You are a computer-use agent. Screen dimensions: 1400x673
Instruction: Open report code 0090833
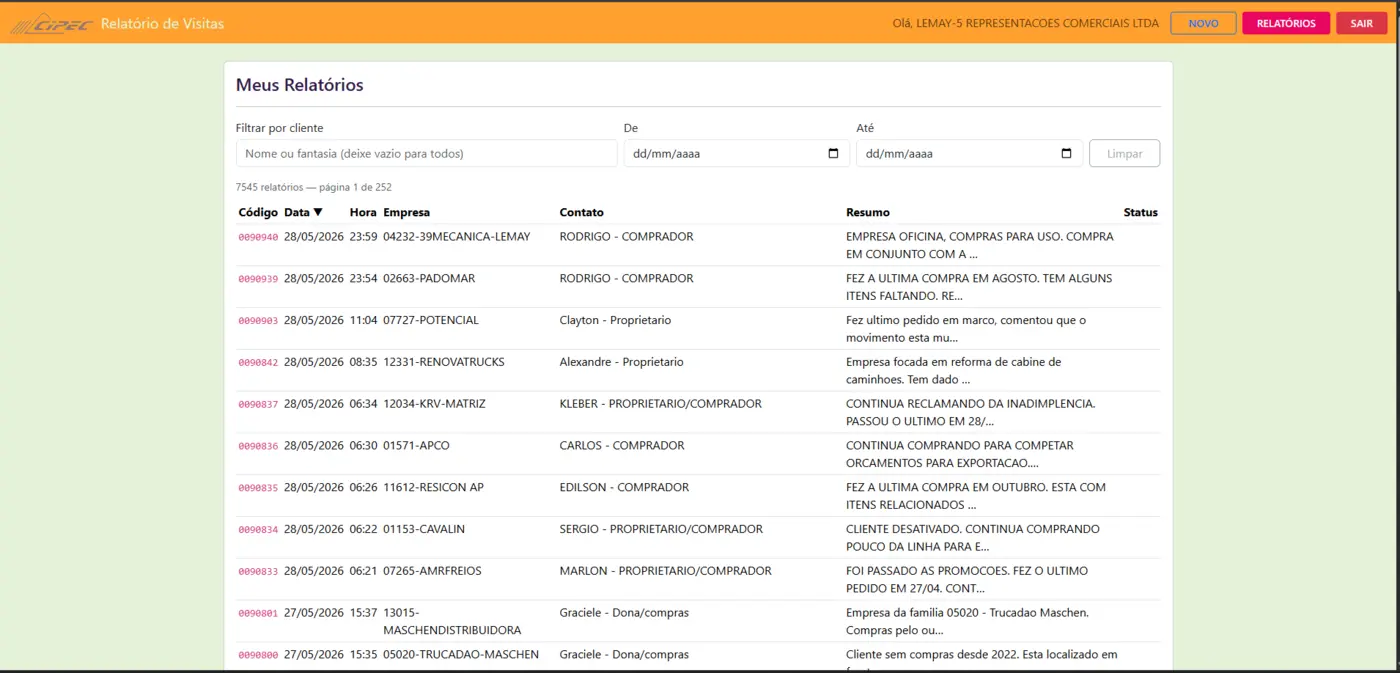pos(258,572)
